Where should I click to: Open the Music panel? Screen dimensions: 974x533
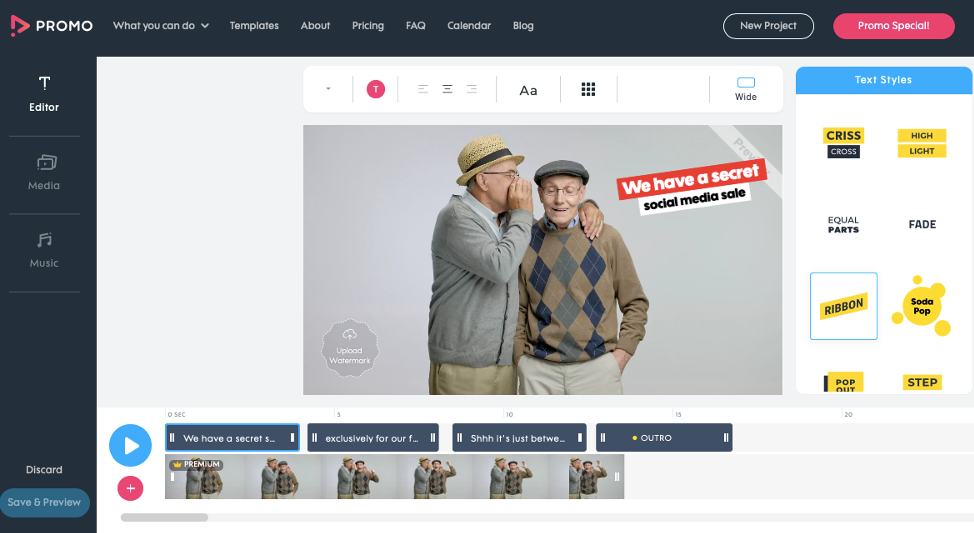[x=44, y=250]
